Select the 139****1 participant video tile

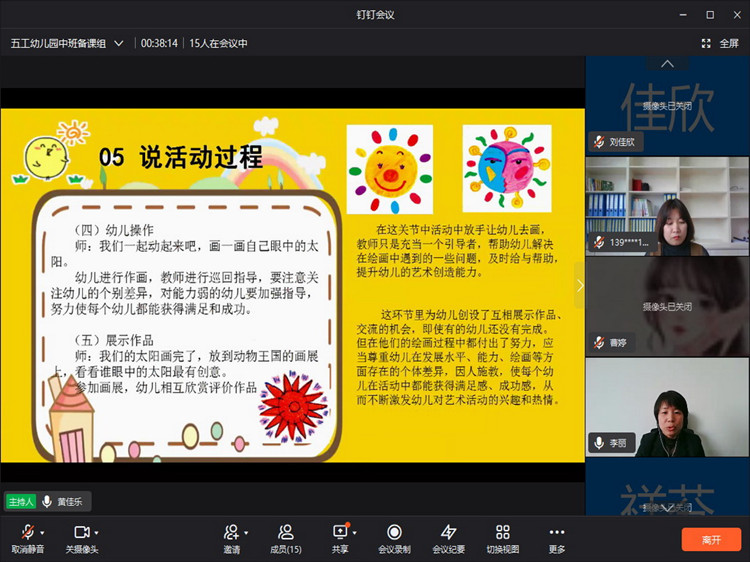pos(667,206)
